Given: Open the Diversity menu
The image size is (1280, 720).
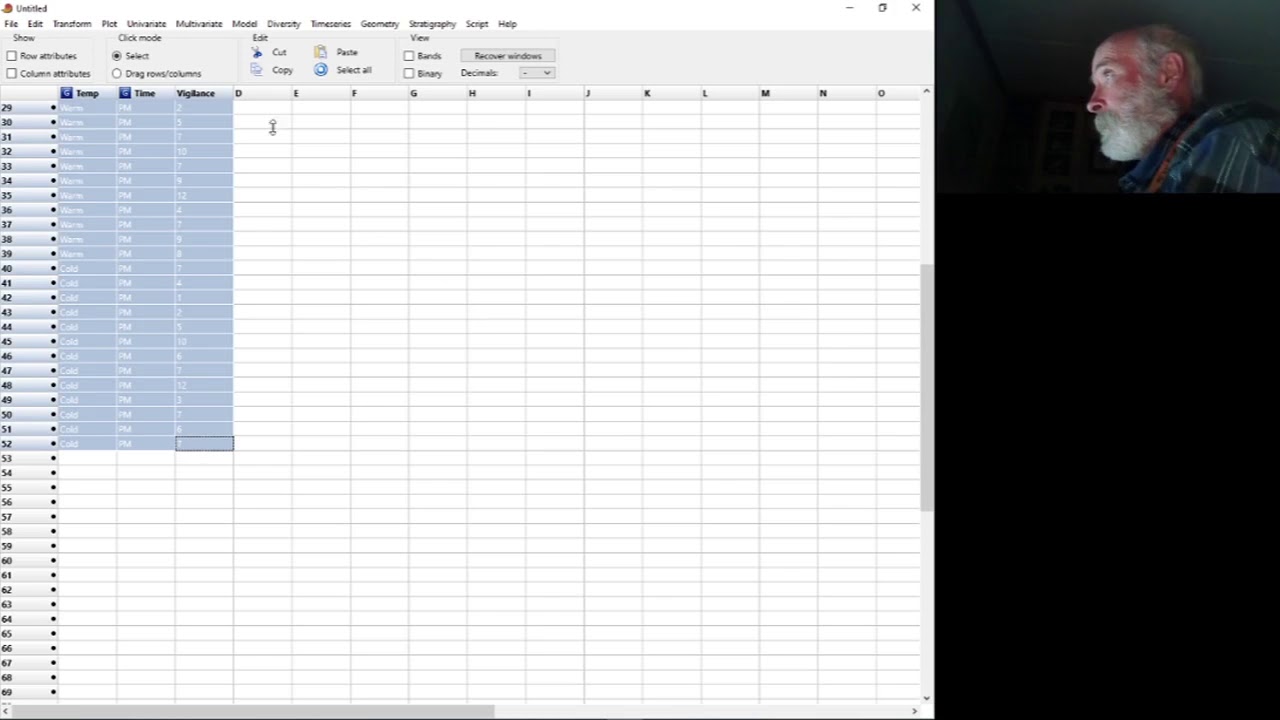Looking at the screenshot, I should (284, 24).
